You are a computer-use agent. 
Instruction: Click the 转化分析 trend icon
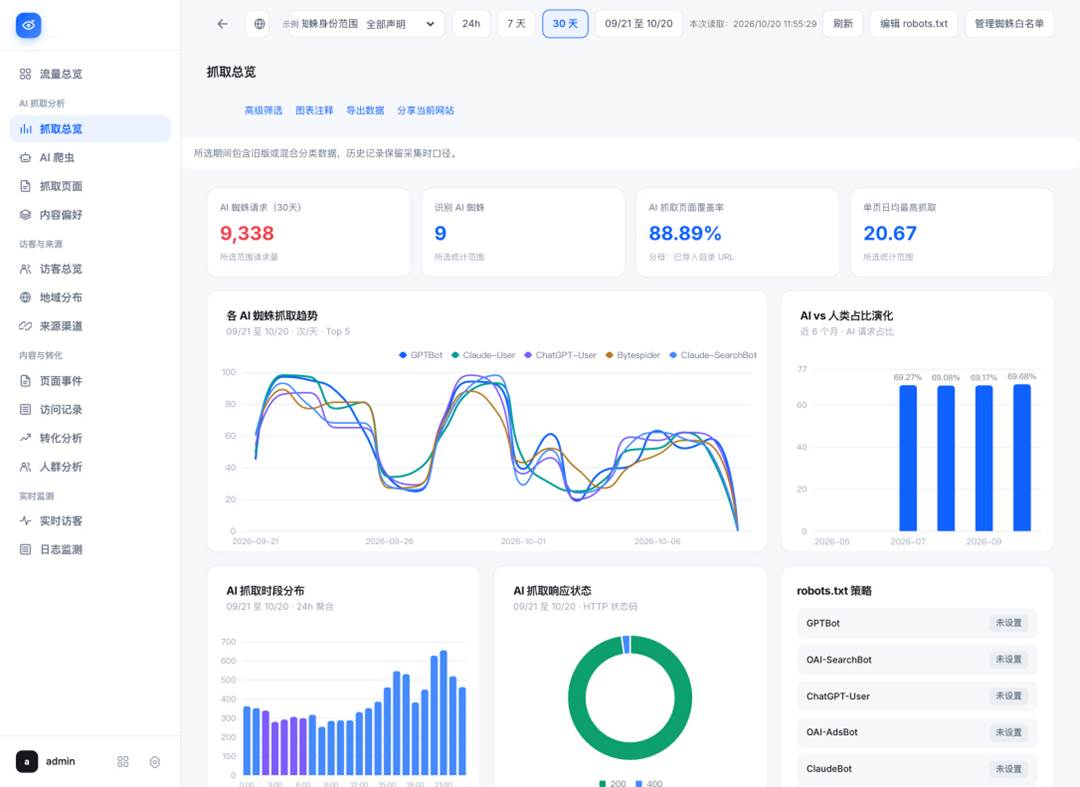coord(25,438)
